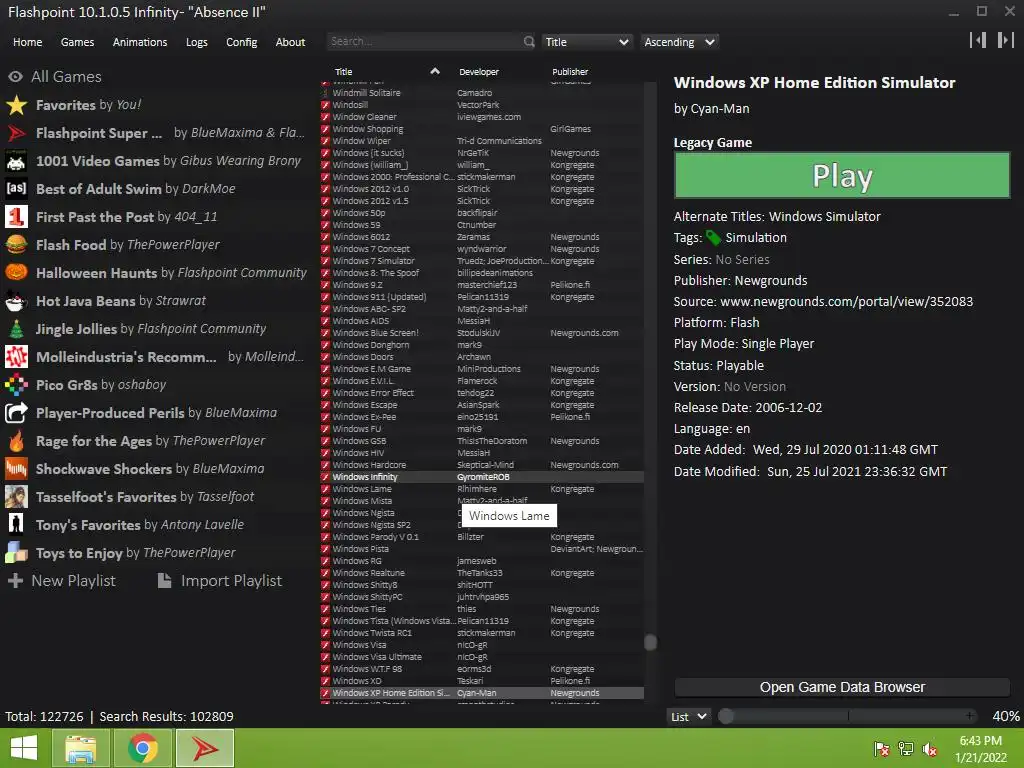
Task: Open the Flashpoint Super playlist icon
Action: 16,133
